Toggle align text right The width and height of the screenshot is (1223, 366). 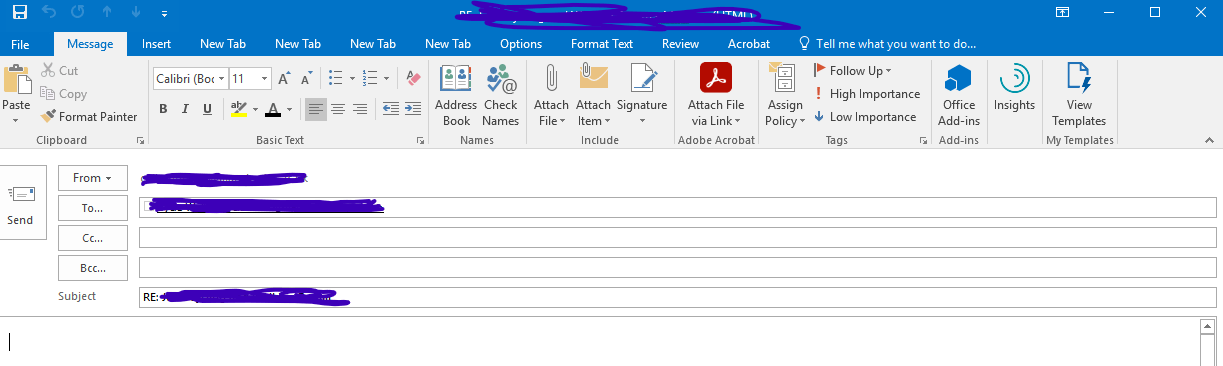360,109
